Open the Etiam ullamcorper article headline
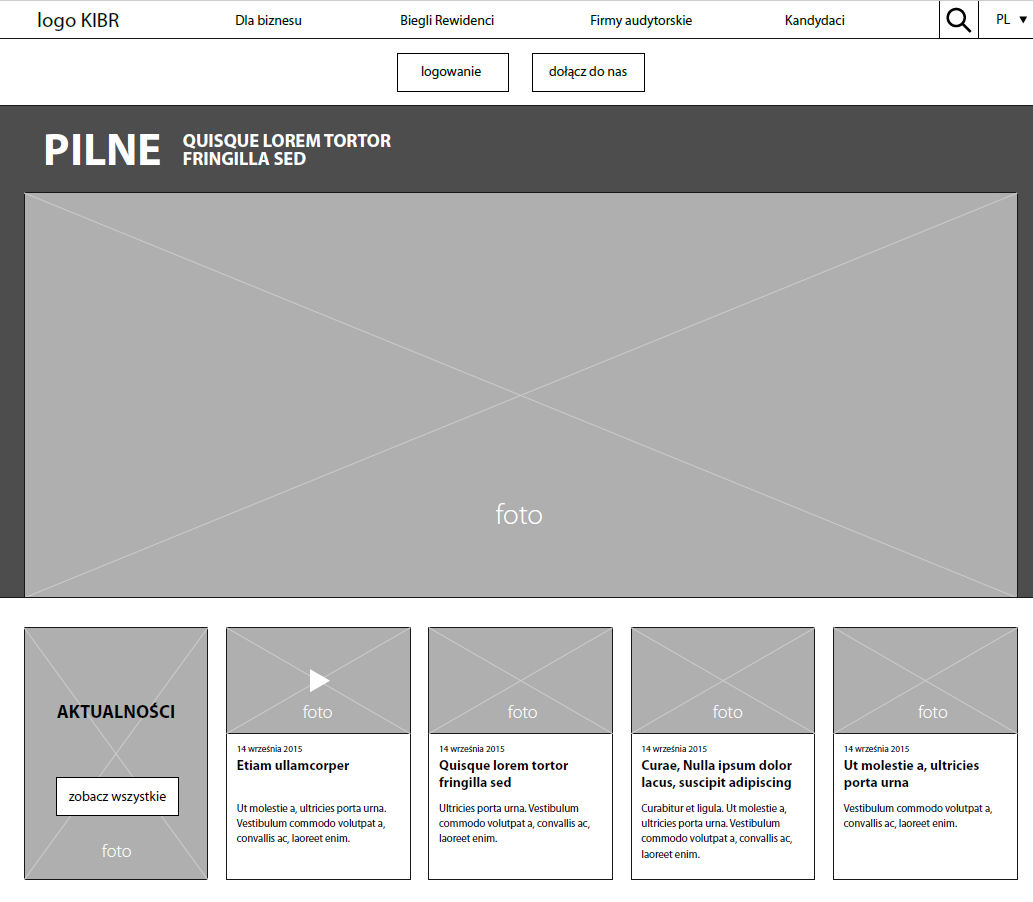Image resolution: width=1033 pixels, height=902 pixels. coord(293,766)
